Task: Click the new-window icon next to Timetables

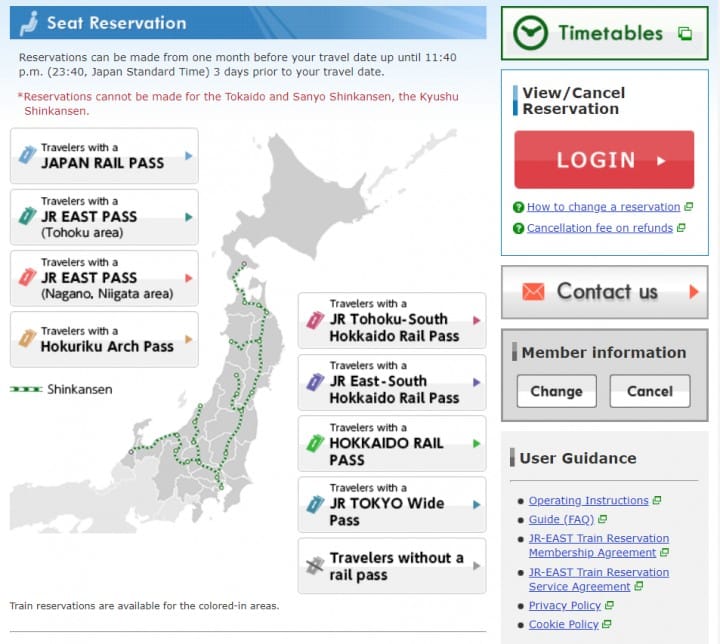Action: coord(685,33)
